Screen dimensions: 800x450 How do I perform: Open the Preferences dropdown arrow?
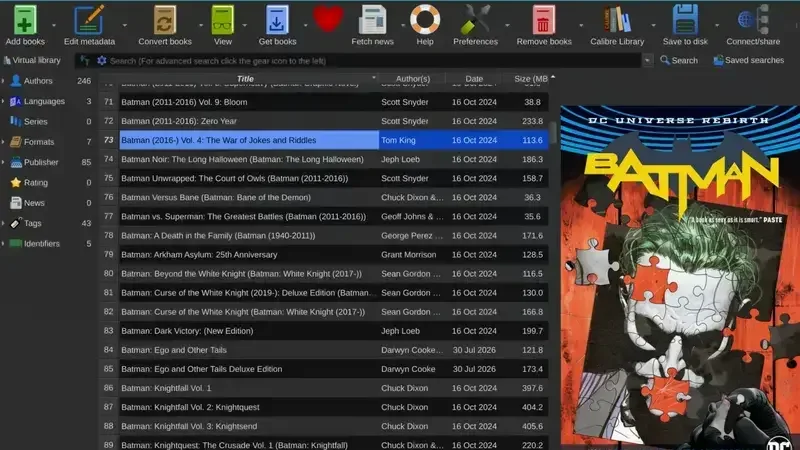pyautogui.click(x=507, y=24)
